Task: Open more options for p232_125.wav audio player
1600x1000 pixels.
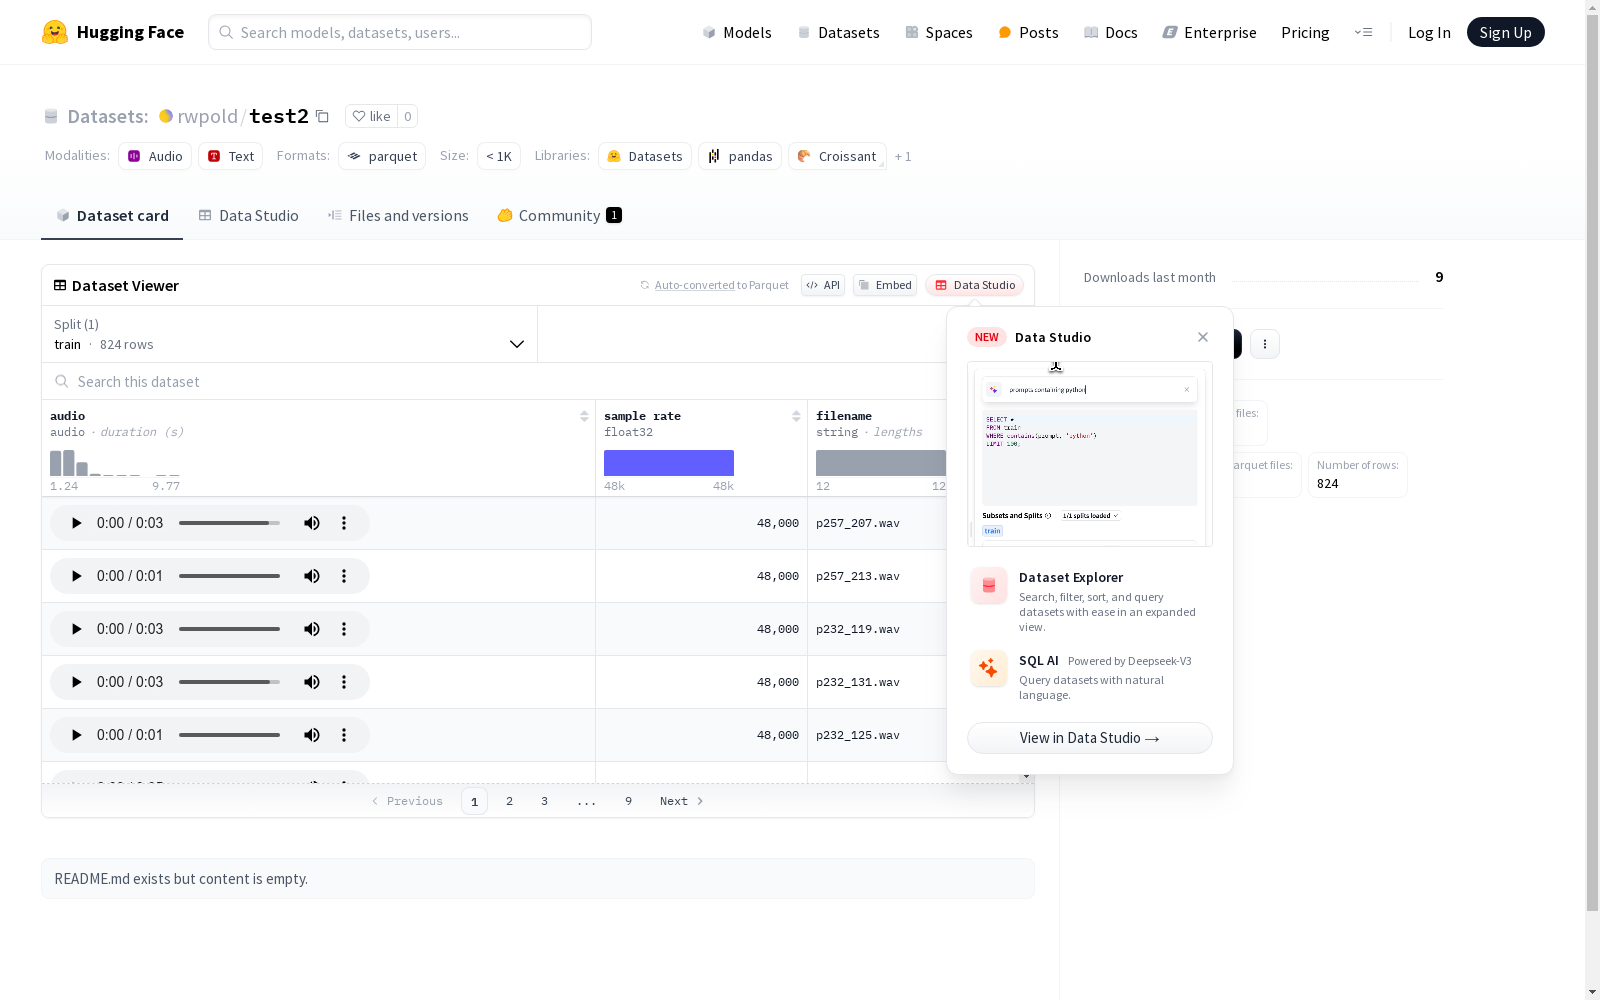Action: [x=344, y=735]
